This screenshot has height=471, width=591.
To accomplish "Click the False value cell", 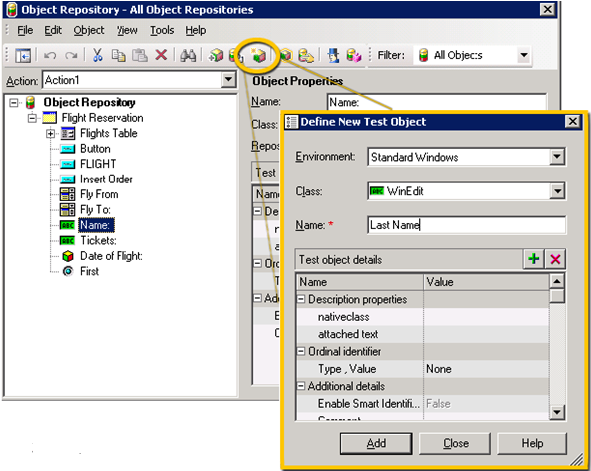I will point(486,404).
